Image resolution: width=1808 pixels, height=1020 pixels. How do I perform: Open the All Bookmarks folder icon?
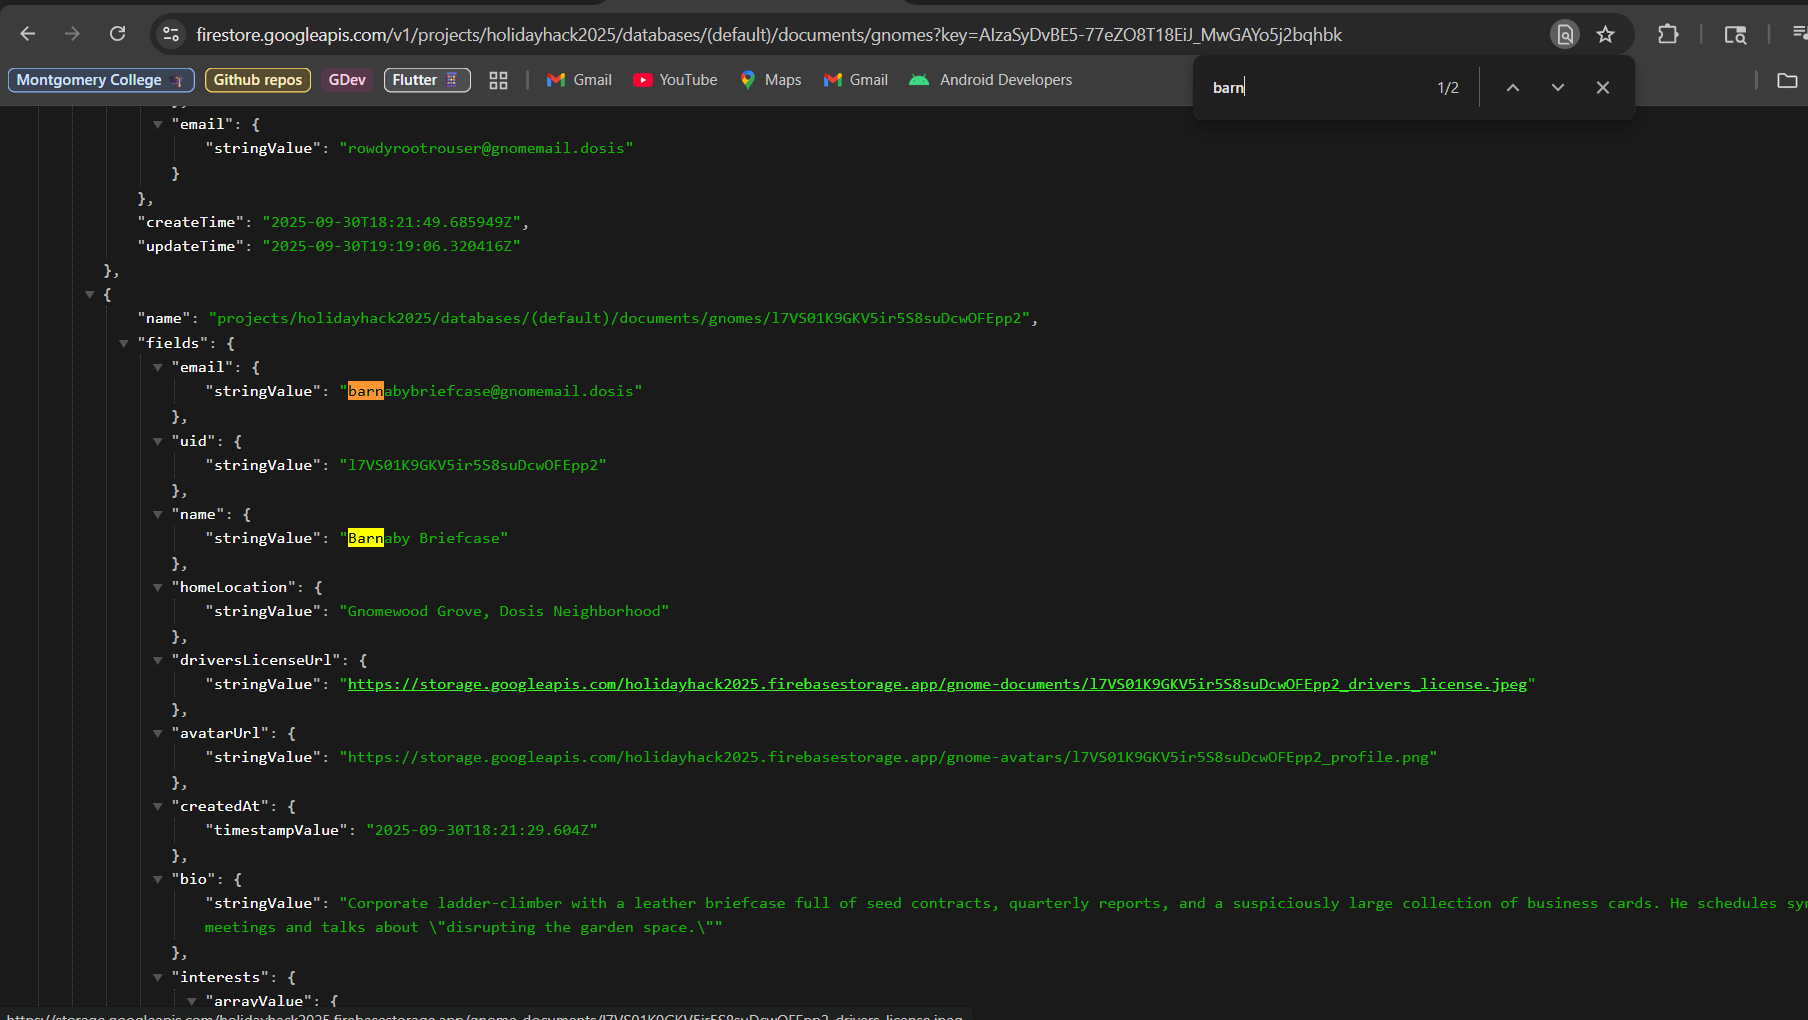pos(1787,80)
